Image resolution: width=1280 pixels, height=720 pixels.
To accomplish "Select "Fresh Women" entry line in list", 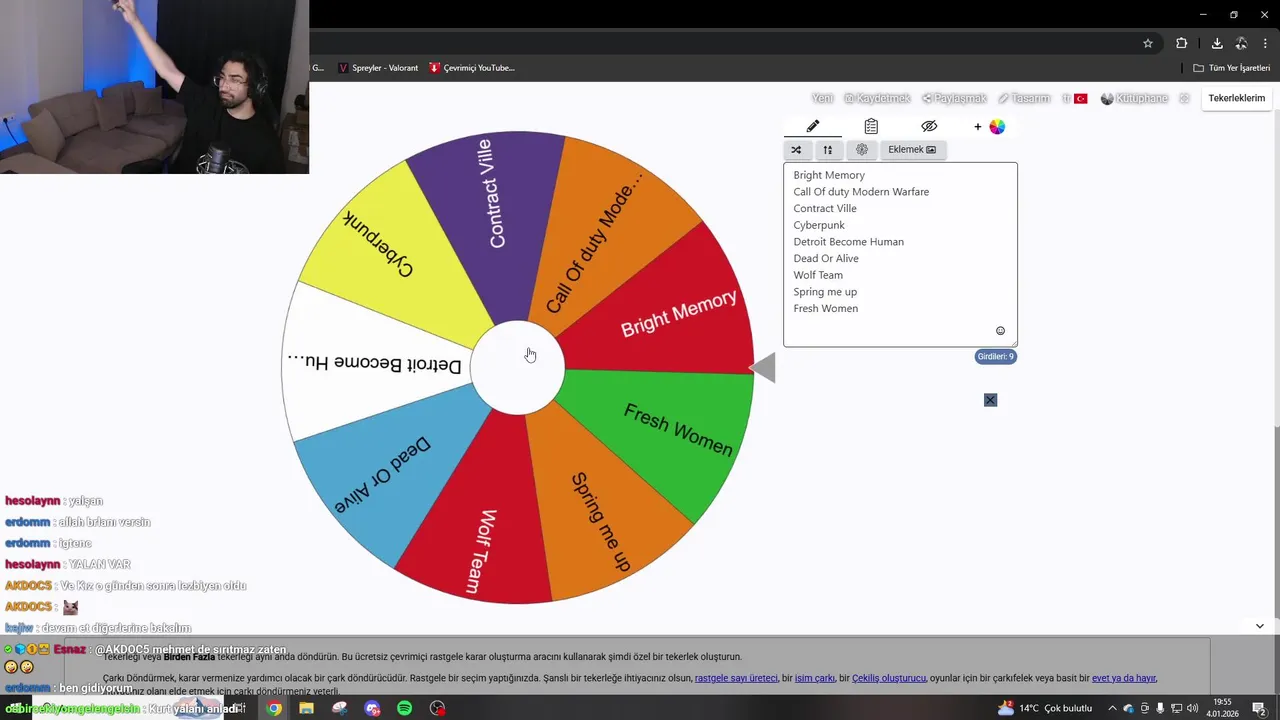I will coord(825,309).
